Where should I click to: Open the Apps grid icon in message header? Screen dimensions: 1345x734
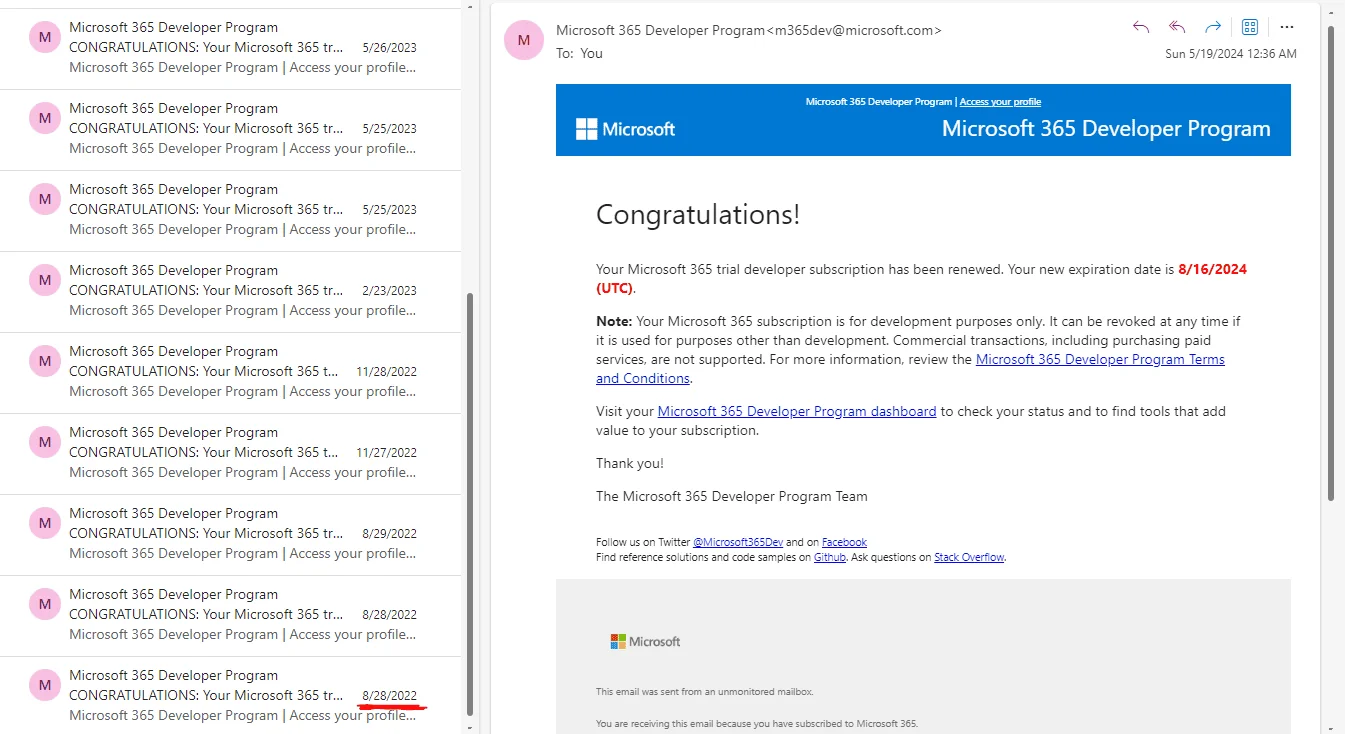tap(1250, 27)
